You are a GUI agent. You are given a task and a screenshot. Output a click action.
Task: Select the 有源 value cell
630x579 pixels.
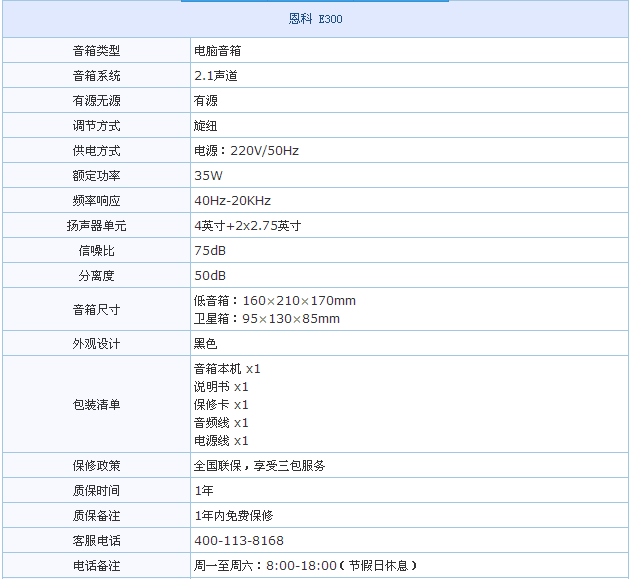pyautogui.click(x=409, y=100)
